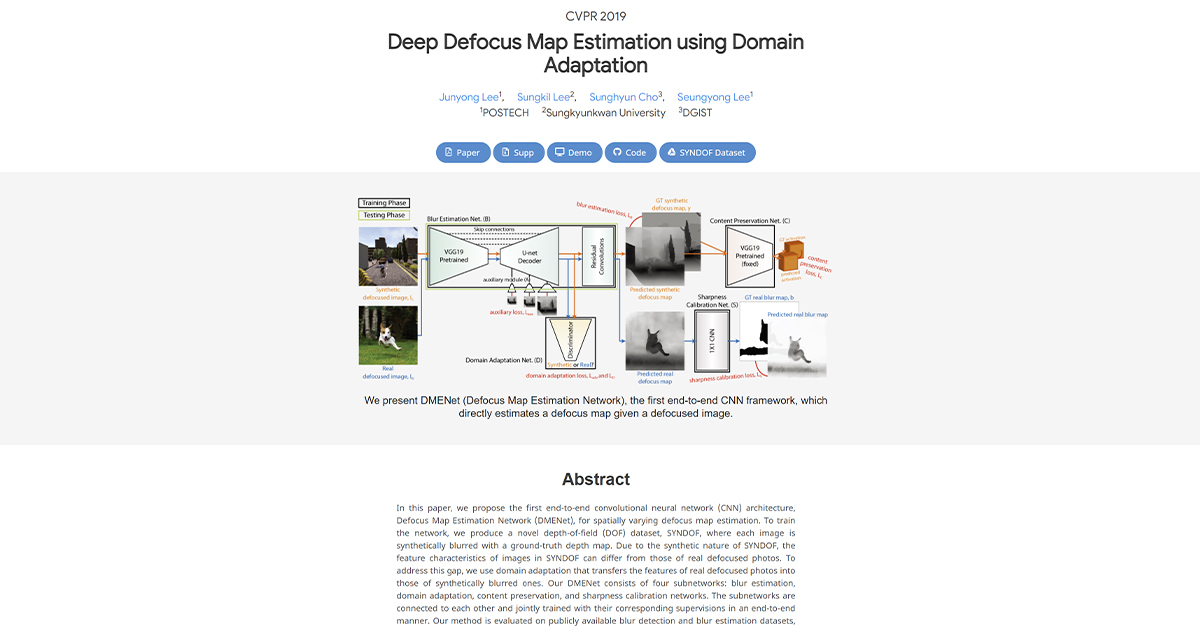Viewport: 1200px width, 630px height.
Task: Click the Drive icon on SYNDOF Dataset button
Action: click(x=672, y=152)
